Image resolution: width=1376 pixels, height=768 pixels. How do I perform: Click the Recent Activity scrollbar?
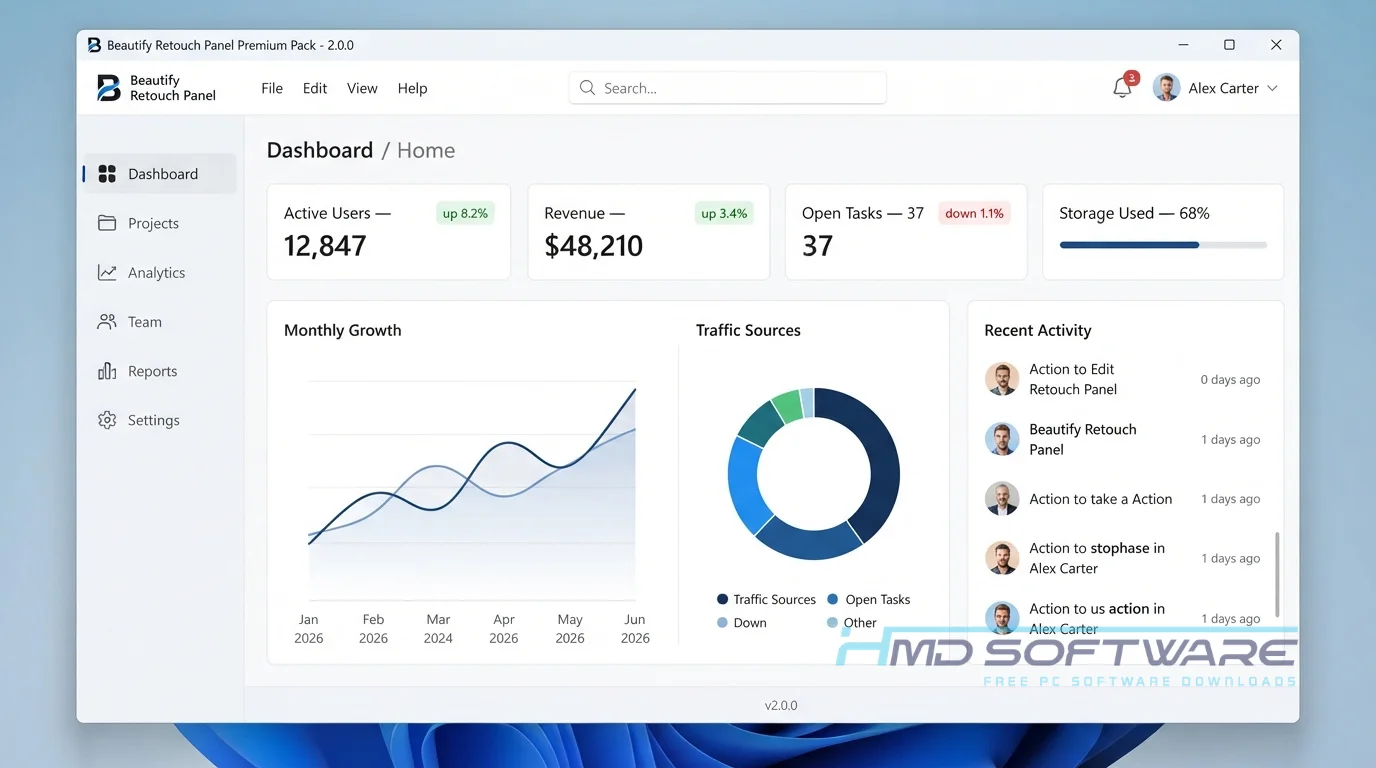(x=1277, y=575)
